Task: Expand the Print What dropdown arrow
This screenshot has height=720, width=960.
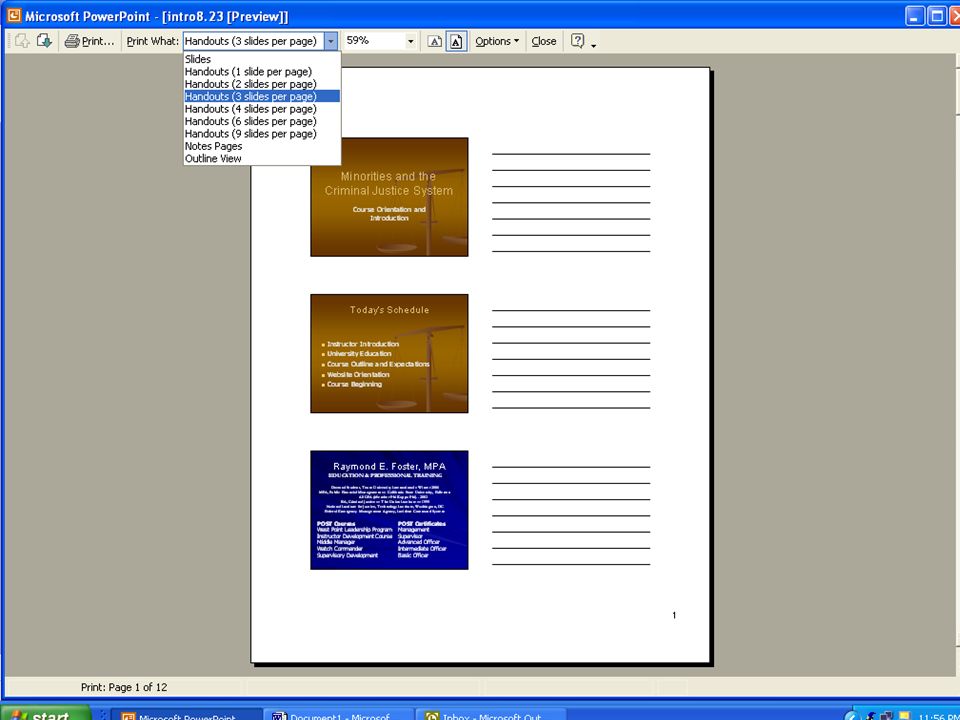Action: pos(331,41)
